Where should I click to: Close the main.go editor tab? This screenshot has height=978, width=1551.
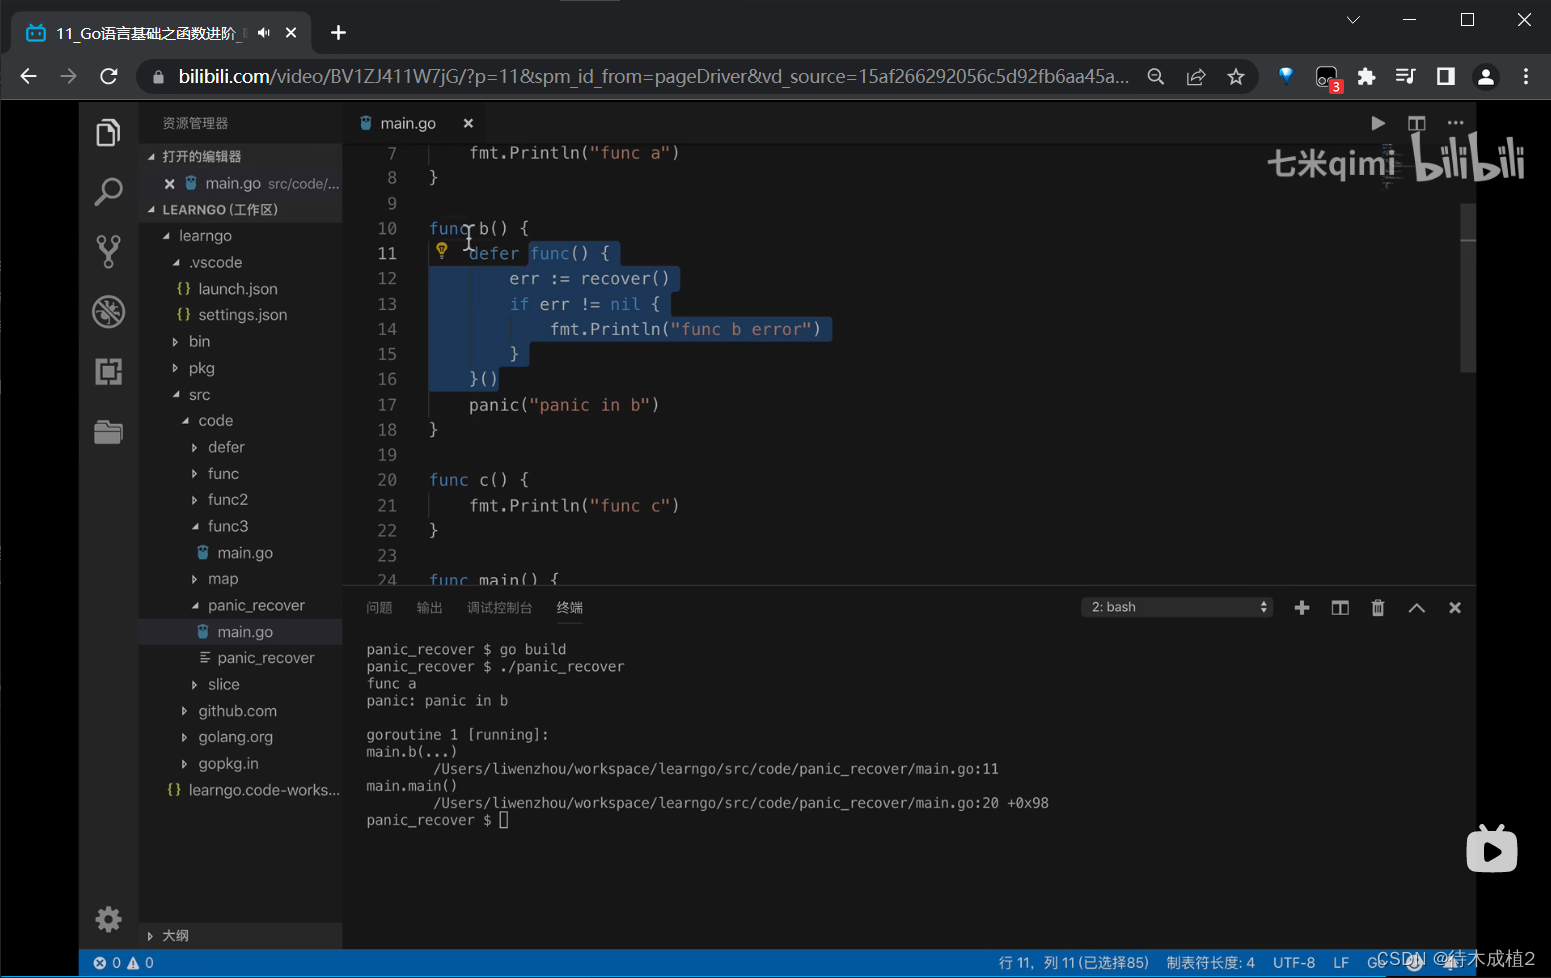[468, 123]
